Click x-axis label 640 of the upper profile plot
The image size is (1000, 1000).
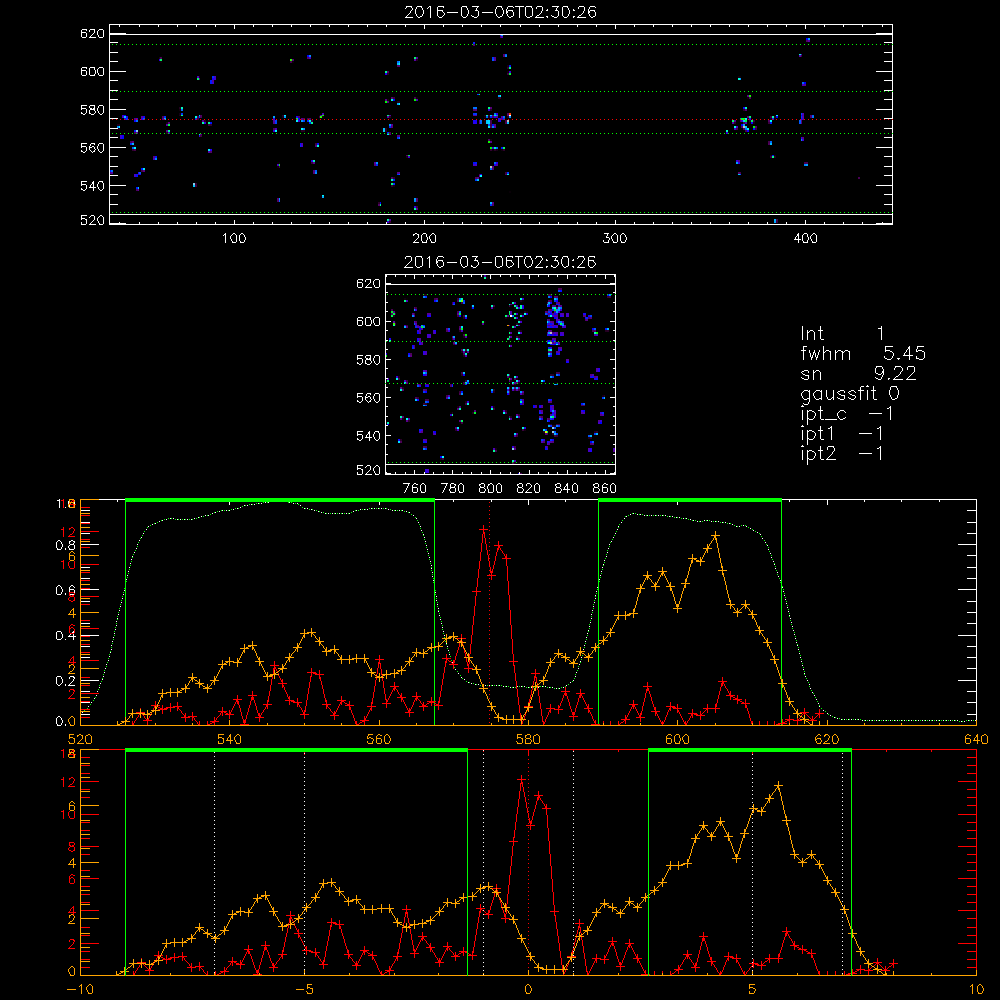976,740
